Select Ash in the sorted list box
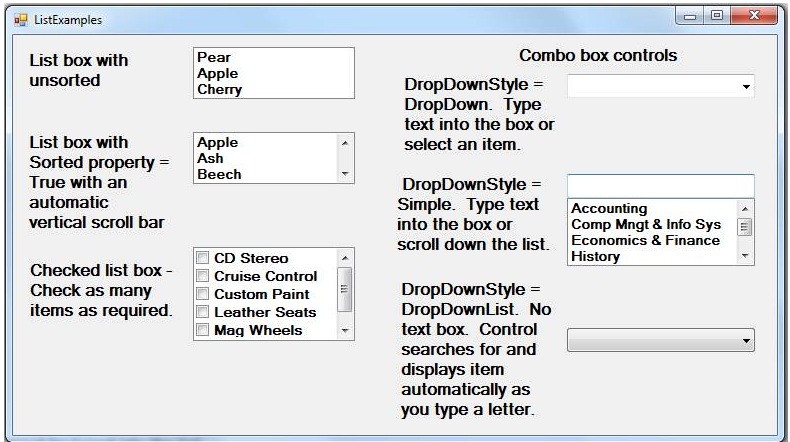790x442 pixels. 266,158
